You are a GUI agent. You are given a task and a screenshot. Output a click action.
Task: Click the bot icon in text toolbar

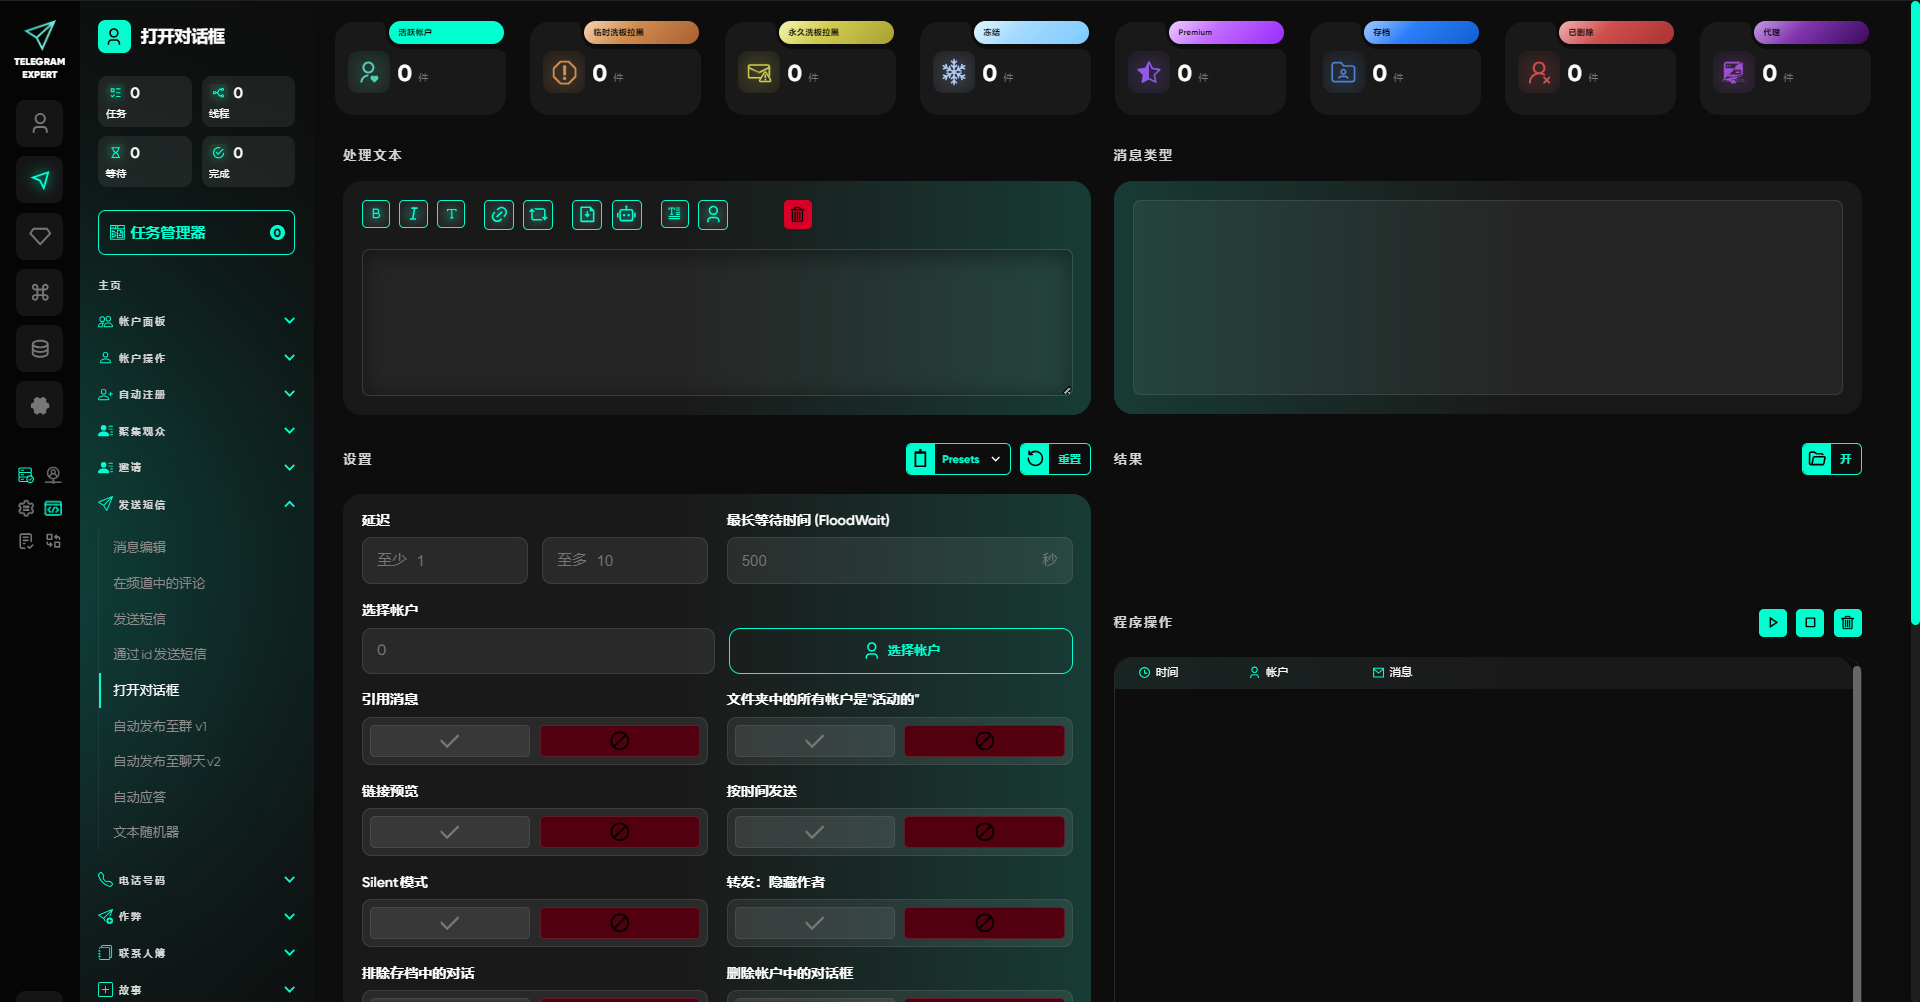click(x=627, y=214)
